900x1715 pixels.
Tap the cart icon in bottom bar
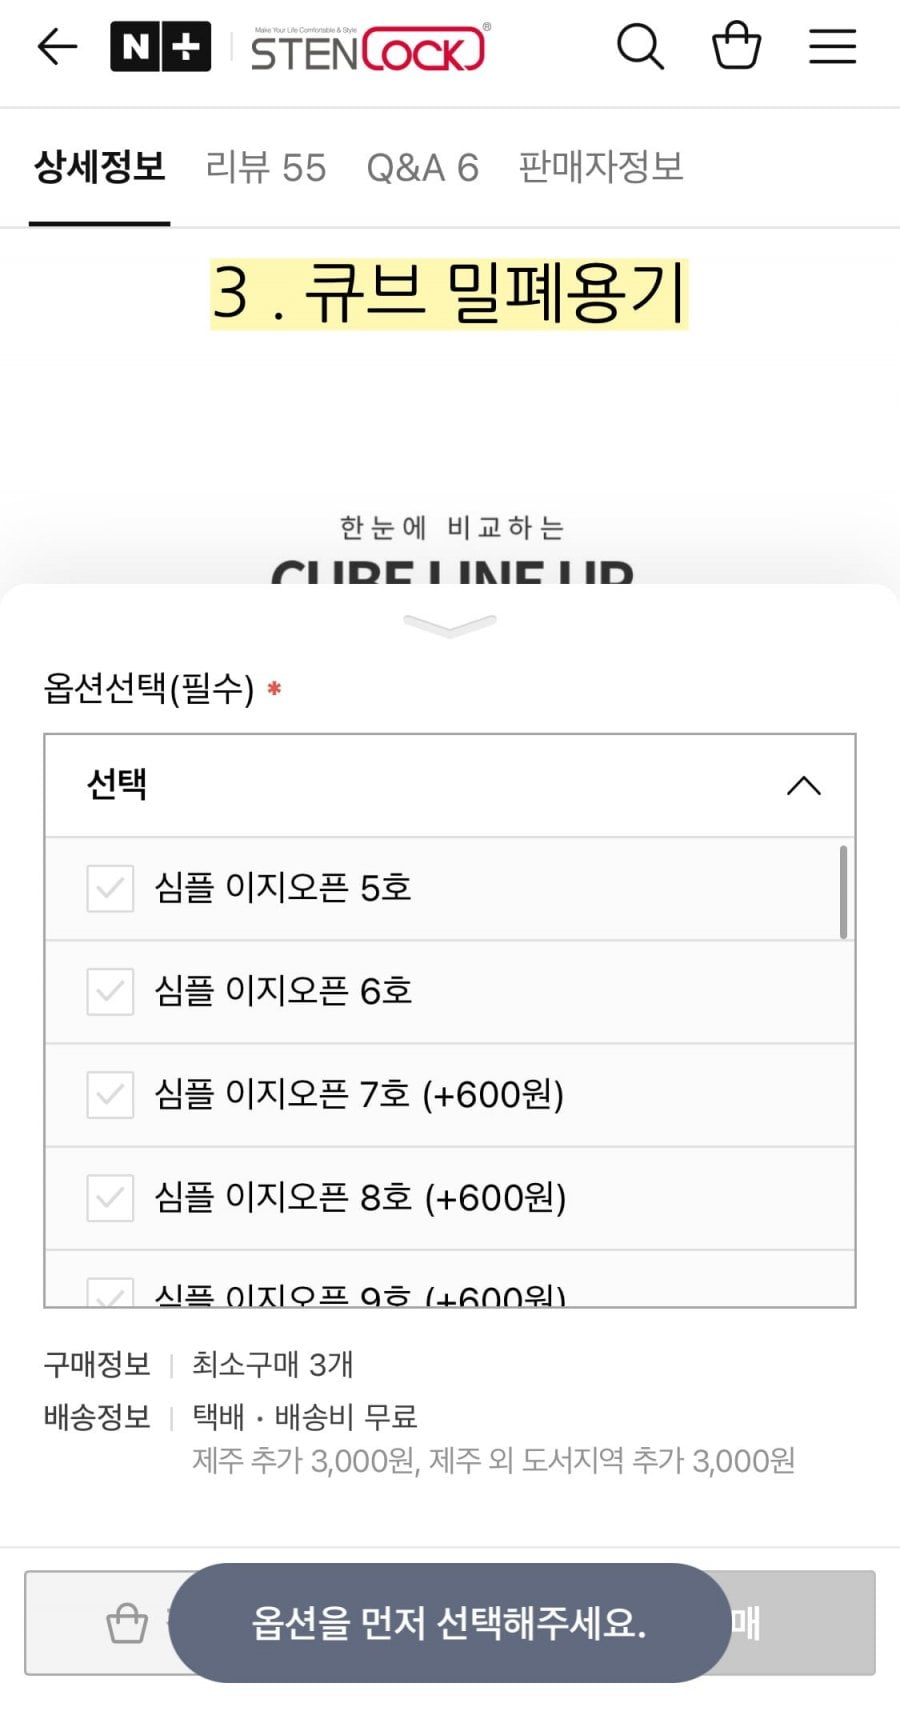click(127, 1622)
